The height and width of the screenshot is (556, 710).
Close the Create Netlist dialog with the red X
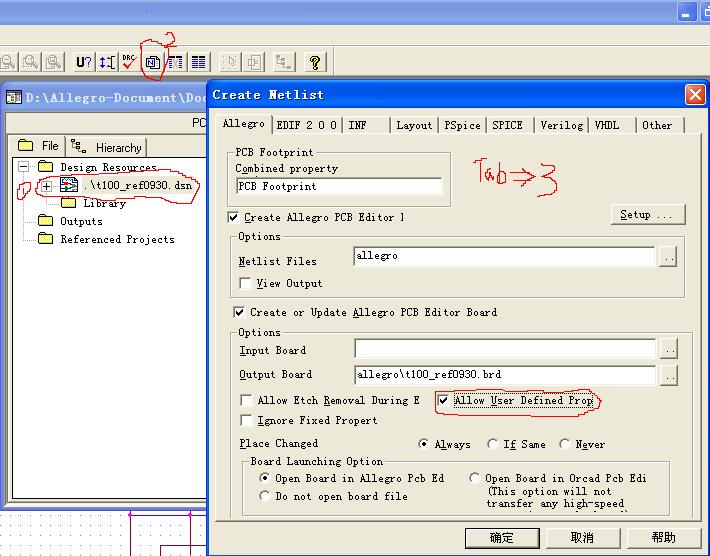[695, 95]
